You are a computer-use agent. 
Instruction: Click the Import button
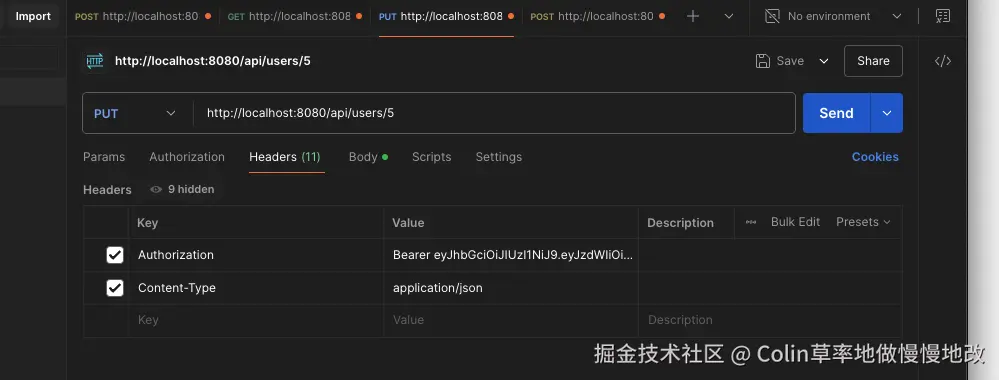tap(33, 17)
